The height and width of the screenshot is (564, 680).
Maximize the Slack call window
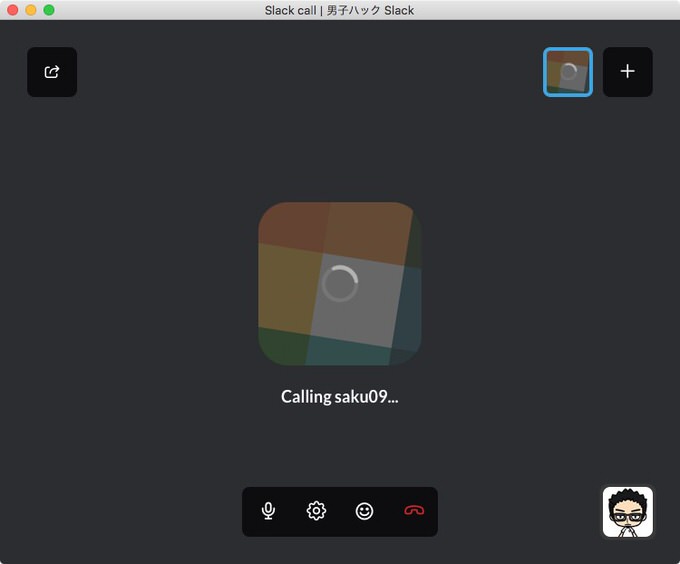49,10
